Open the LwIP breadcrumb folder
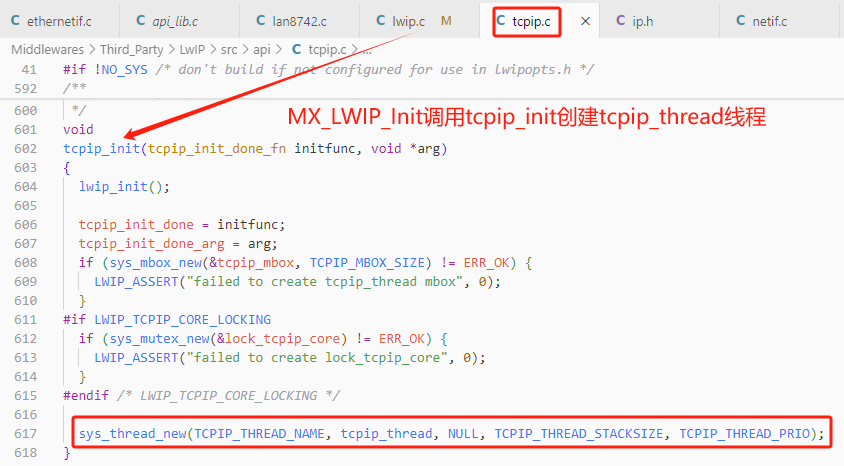Viewport: 844px width, 466px height. (x=192, y=50)
